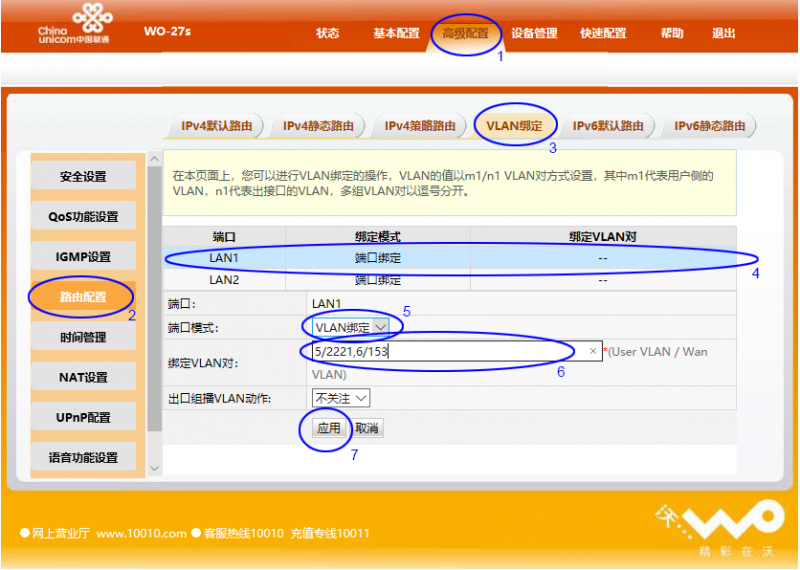Go to NAT设置 in the sidebar
Viewport: 800px width, 570px height.
point(82,377)
